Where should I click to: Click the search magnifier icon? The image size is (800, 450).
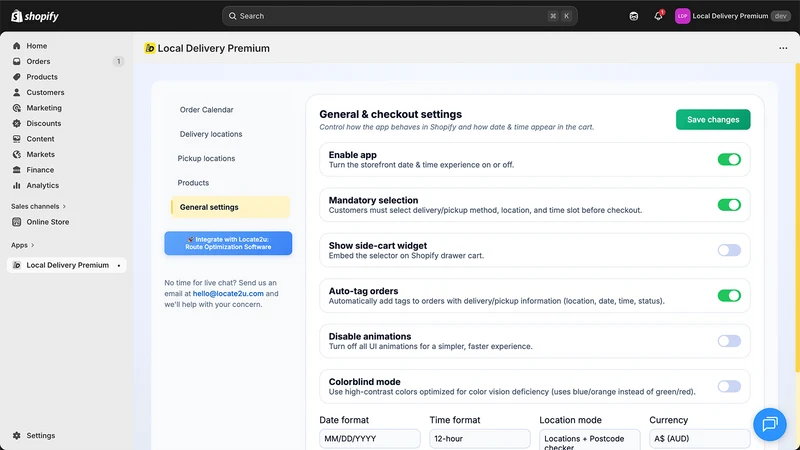[x=233, y=16]
